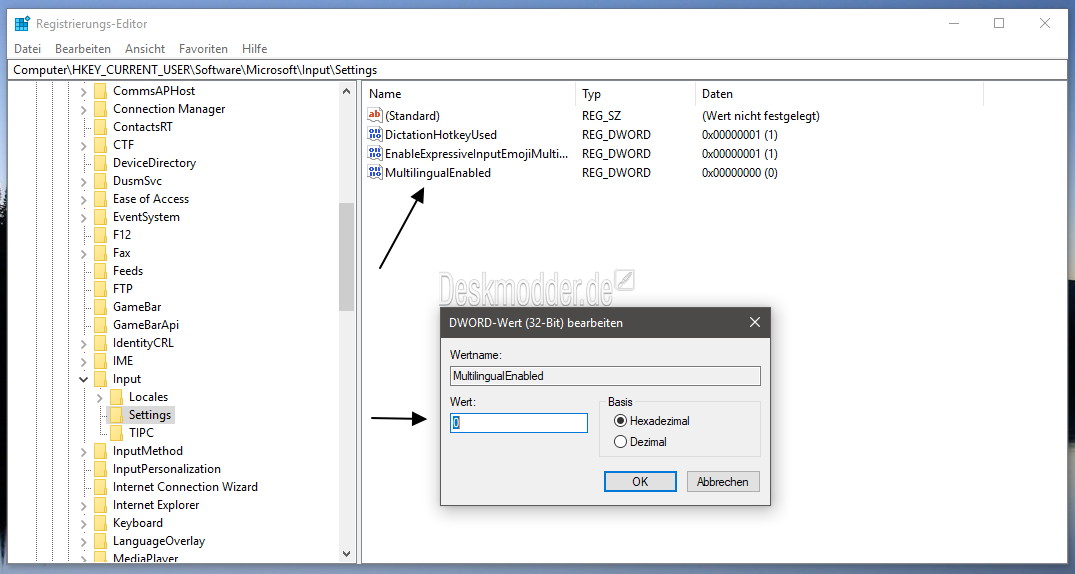Select the Dezimal radio button
Image resolution: width=1075 pixels, height=574 pixels.
click(x=620, y=442)
